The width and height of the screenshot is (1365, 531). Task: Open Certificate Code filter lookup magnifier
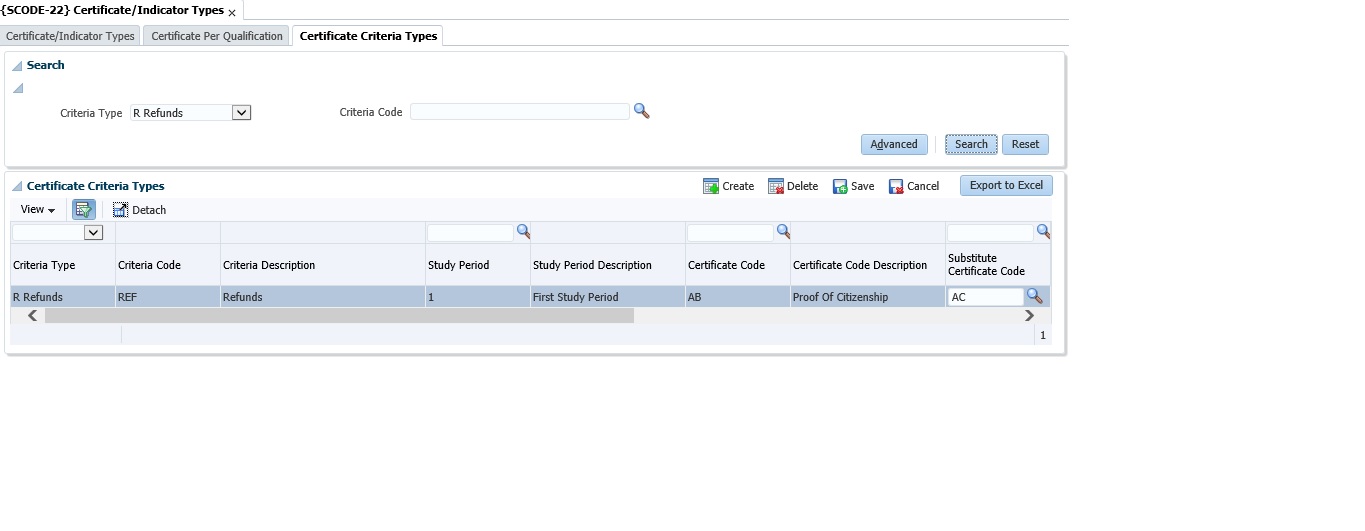783,231
